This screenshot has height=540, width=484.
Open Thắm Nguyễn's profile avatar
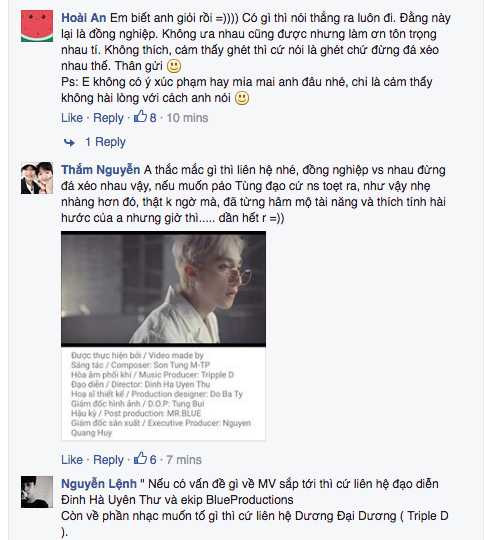[37, 178]
